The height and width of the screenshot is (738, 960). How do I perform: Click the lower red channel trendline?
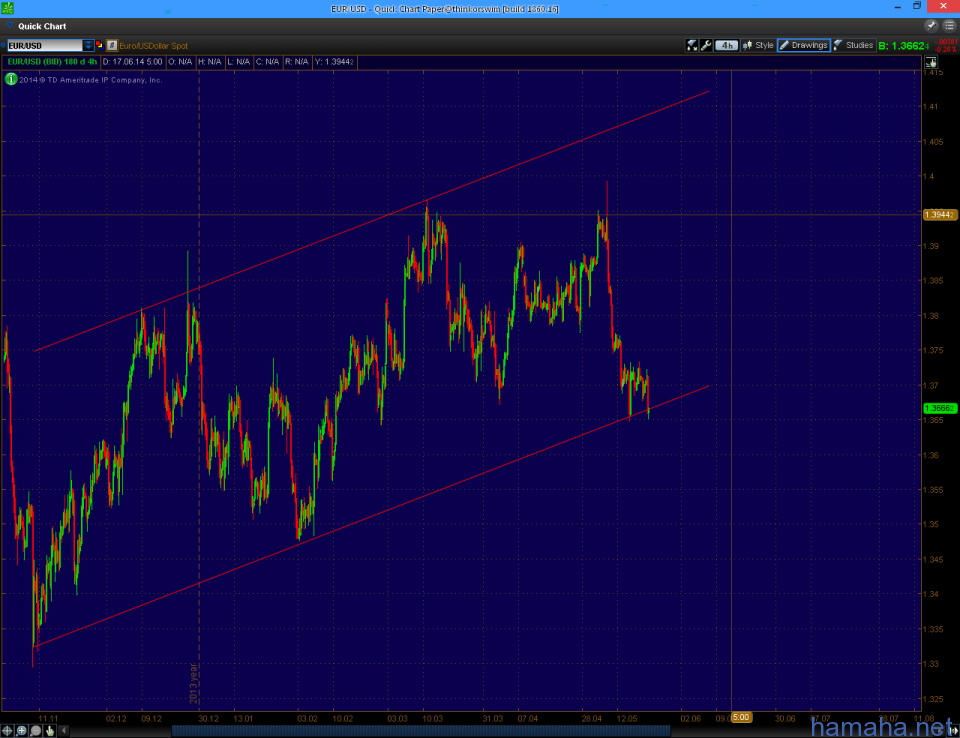(x=372, y=516)
